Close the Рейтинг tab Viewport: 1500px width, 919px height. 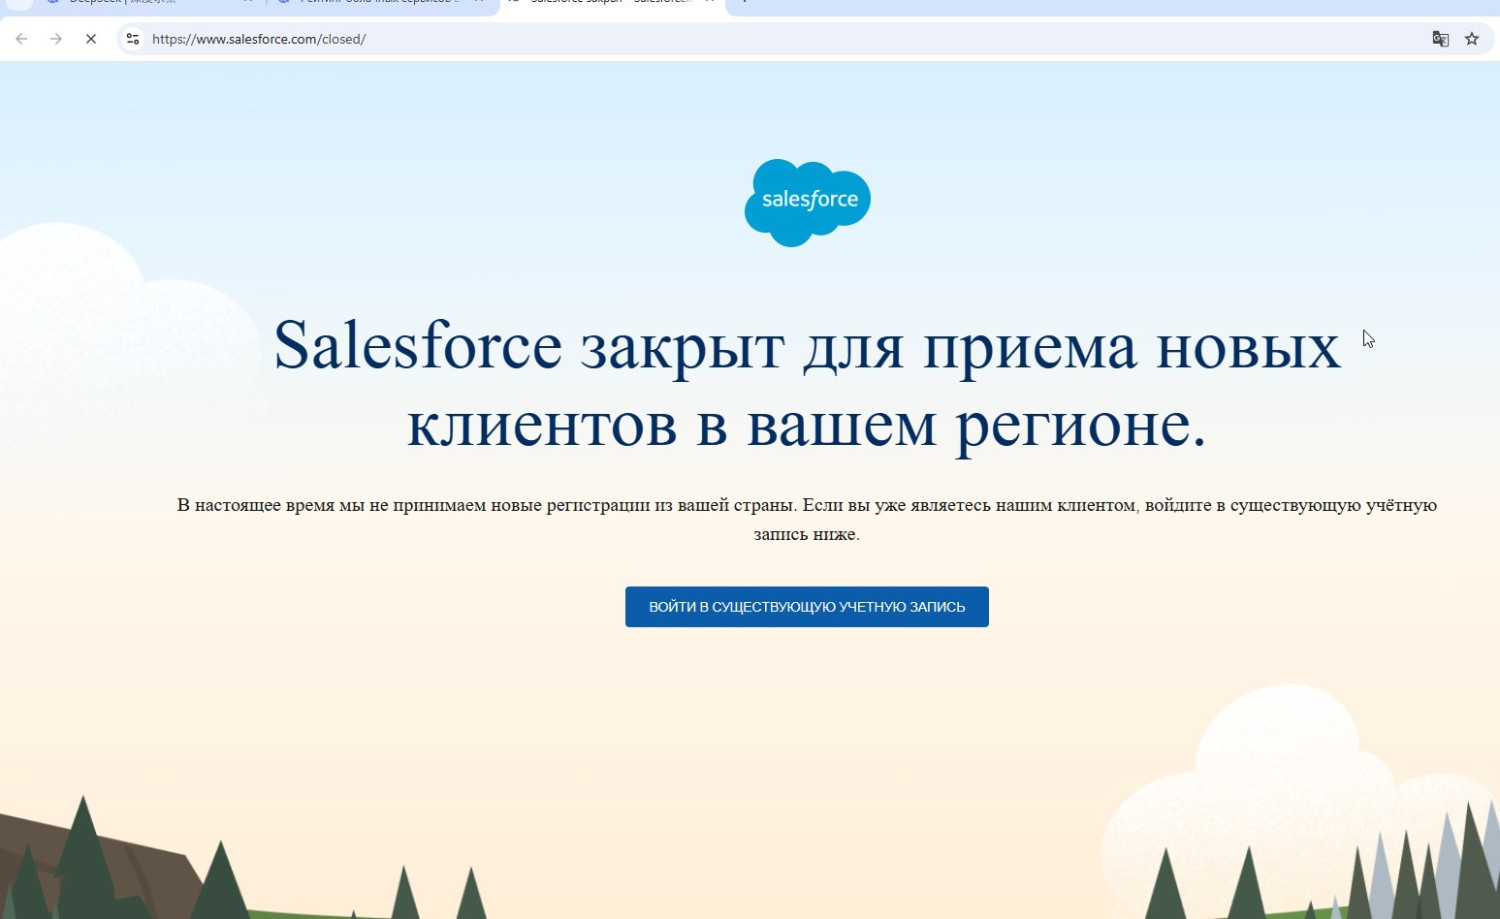point(479,3)
